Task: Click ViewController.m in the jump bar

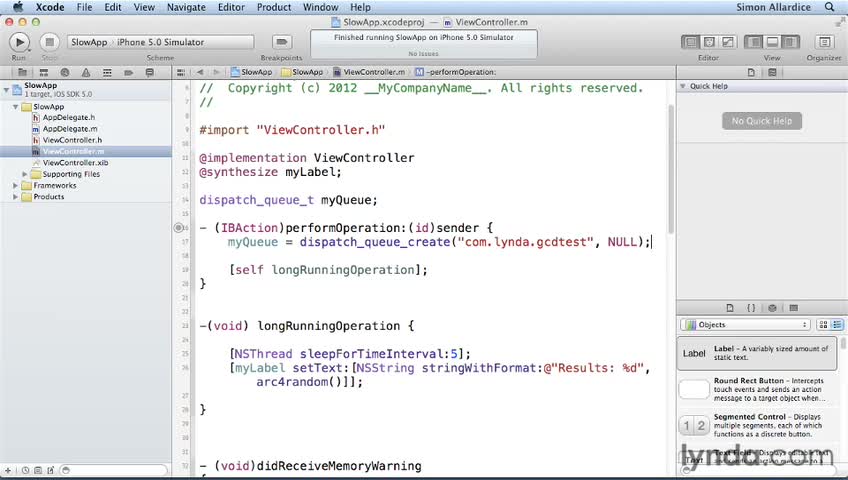Action: [x=369, y=72]
